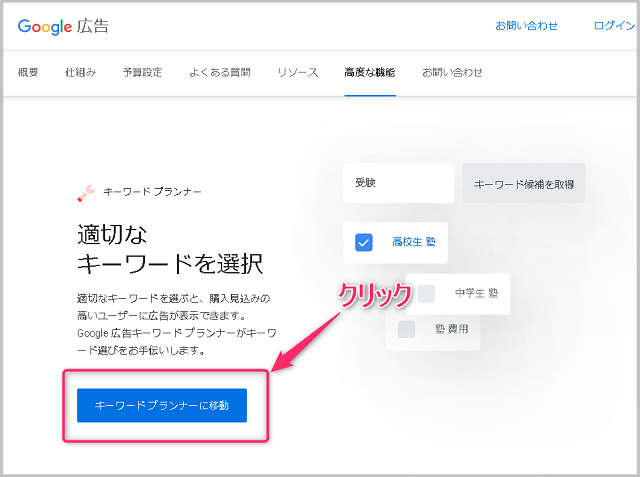Open the よくある質問 tab
Image resolution: width=640 pixels, height=477 pixels.
pos(220,73)
